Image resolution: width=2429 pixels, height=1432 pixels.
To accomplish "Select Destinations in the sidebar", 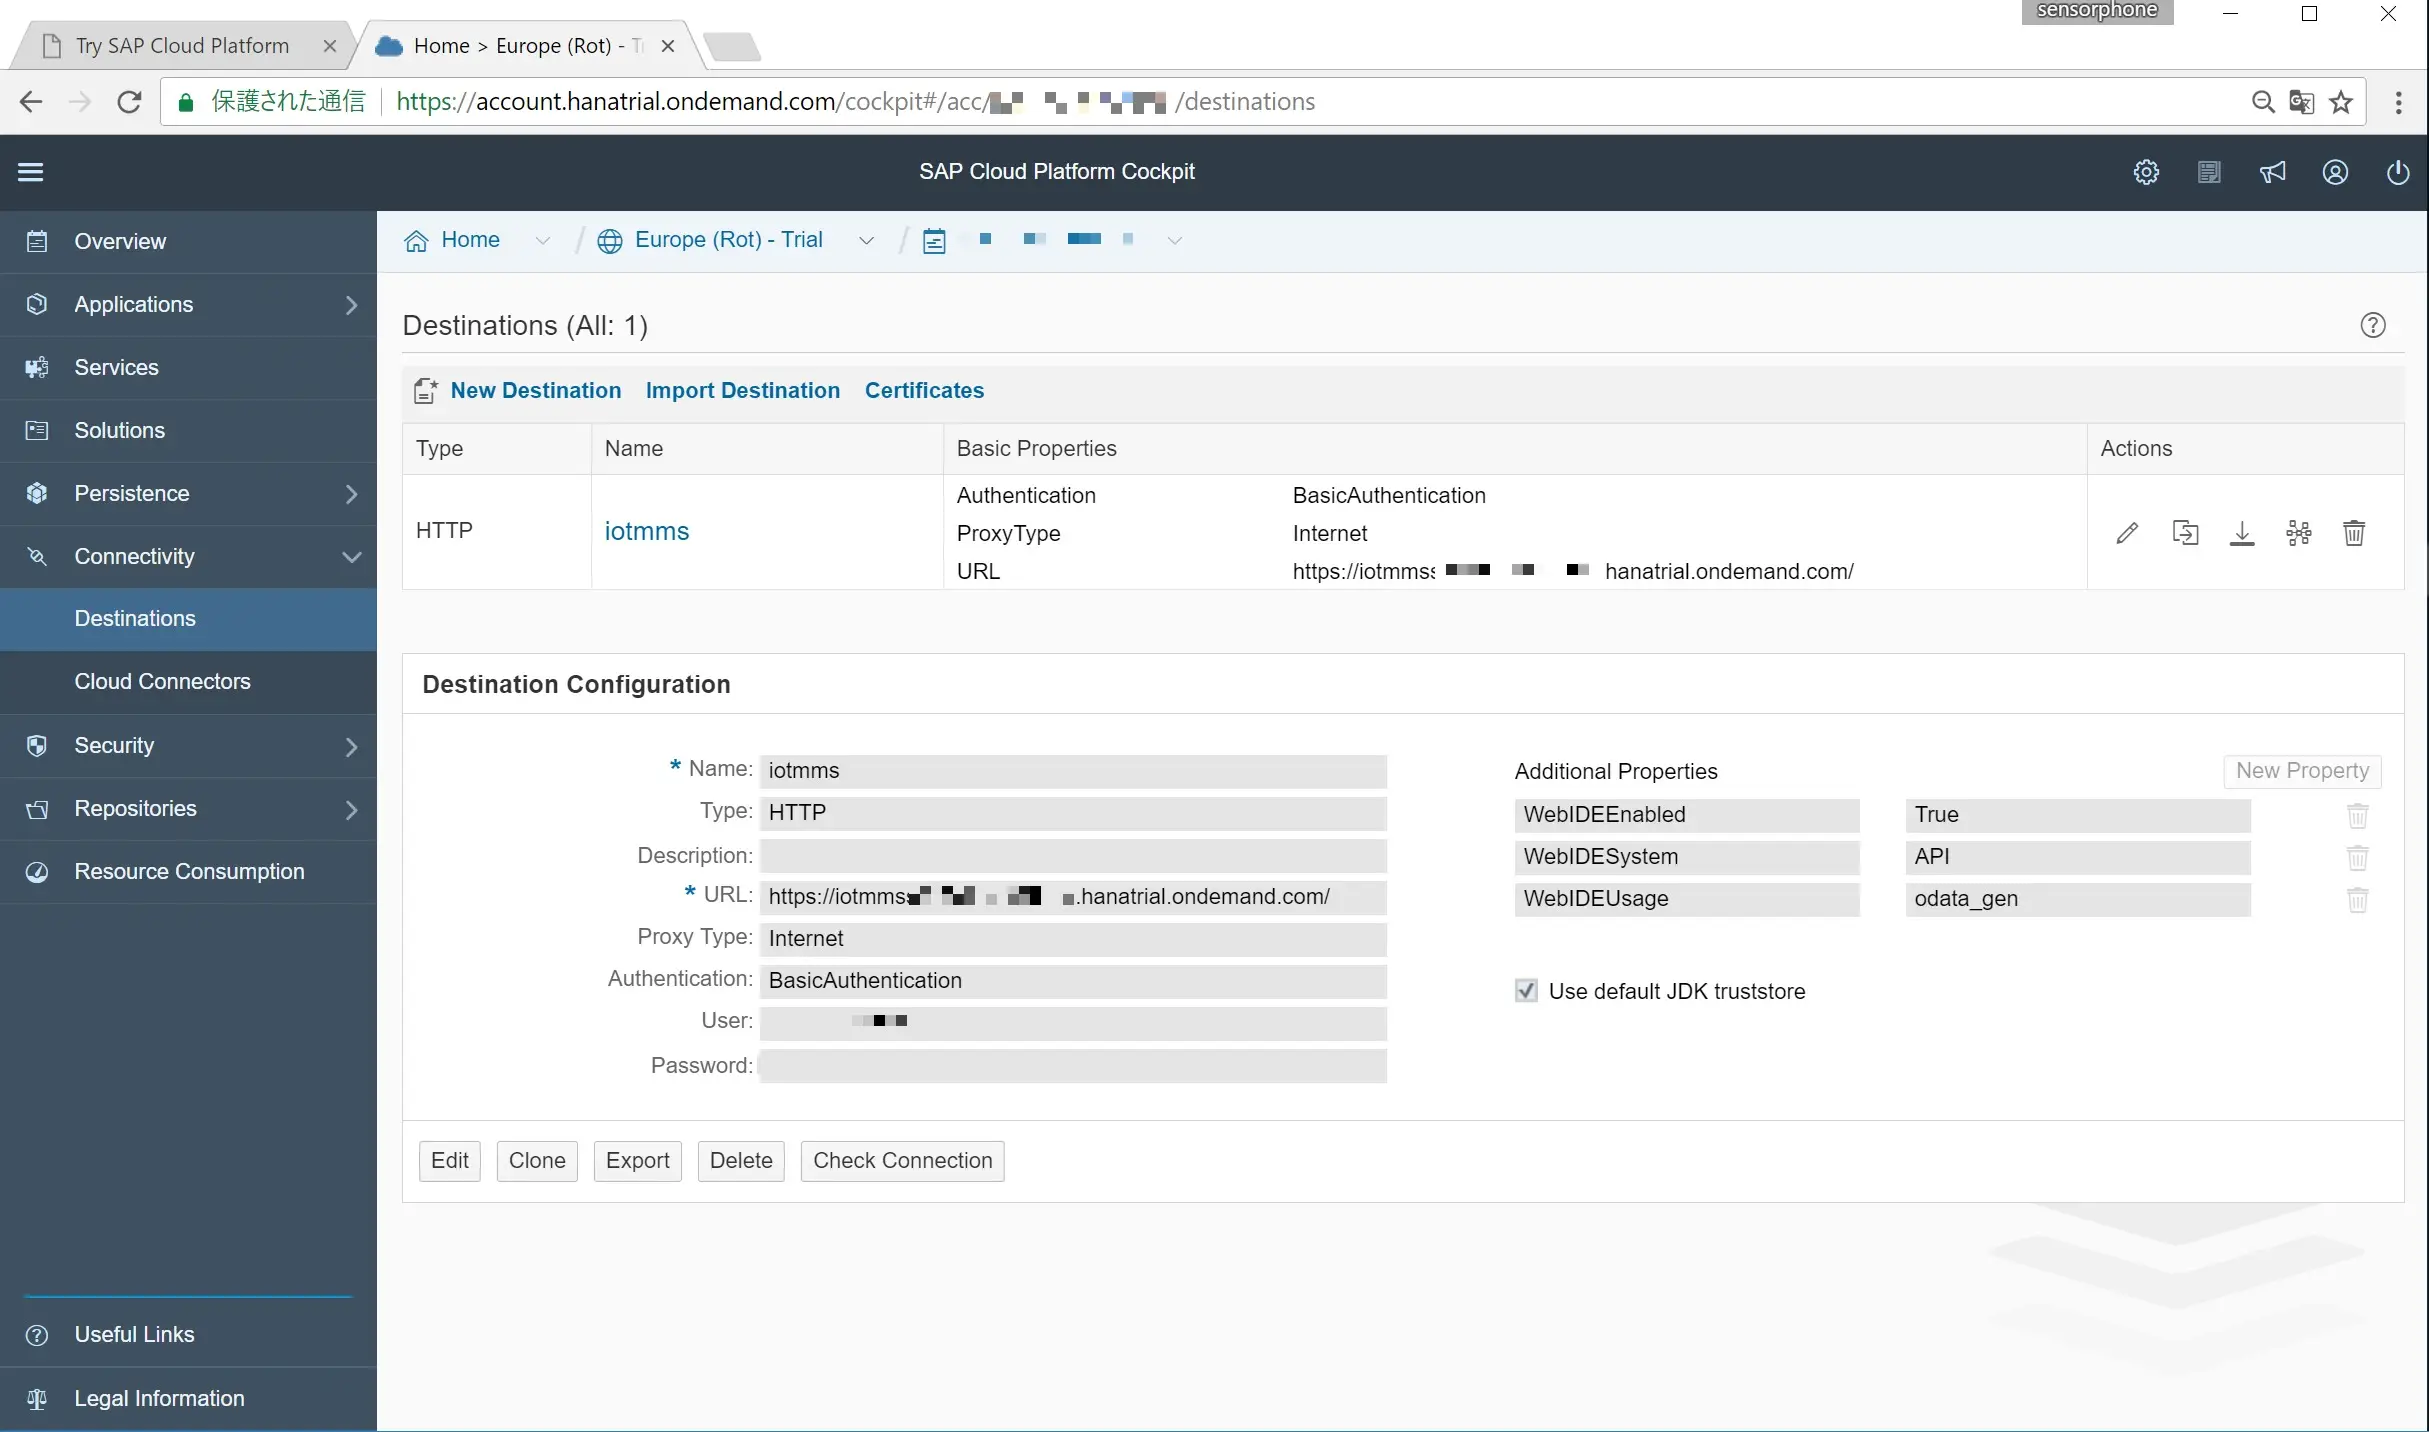I will point(188,619).
